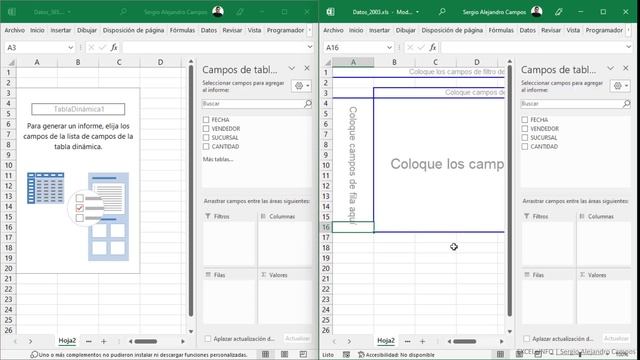The image size is (640, 360).
Task: Open the Programador tab in Datos_2003.xls
Action: [x=604, y=30]
